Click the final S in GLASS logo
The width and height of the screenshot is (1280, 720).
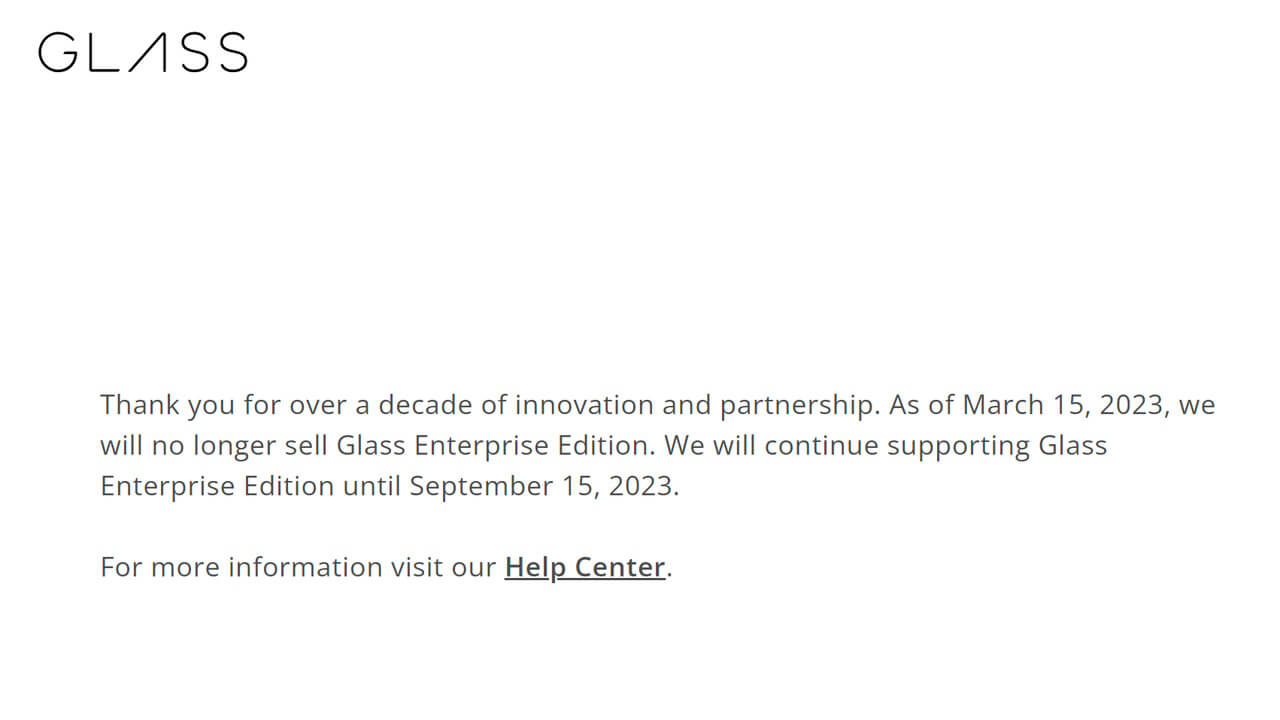click(x=235, y=55)
